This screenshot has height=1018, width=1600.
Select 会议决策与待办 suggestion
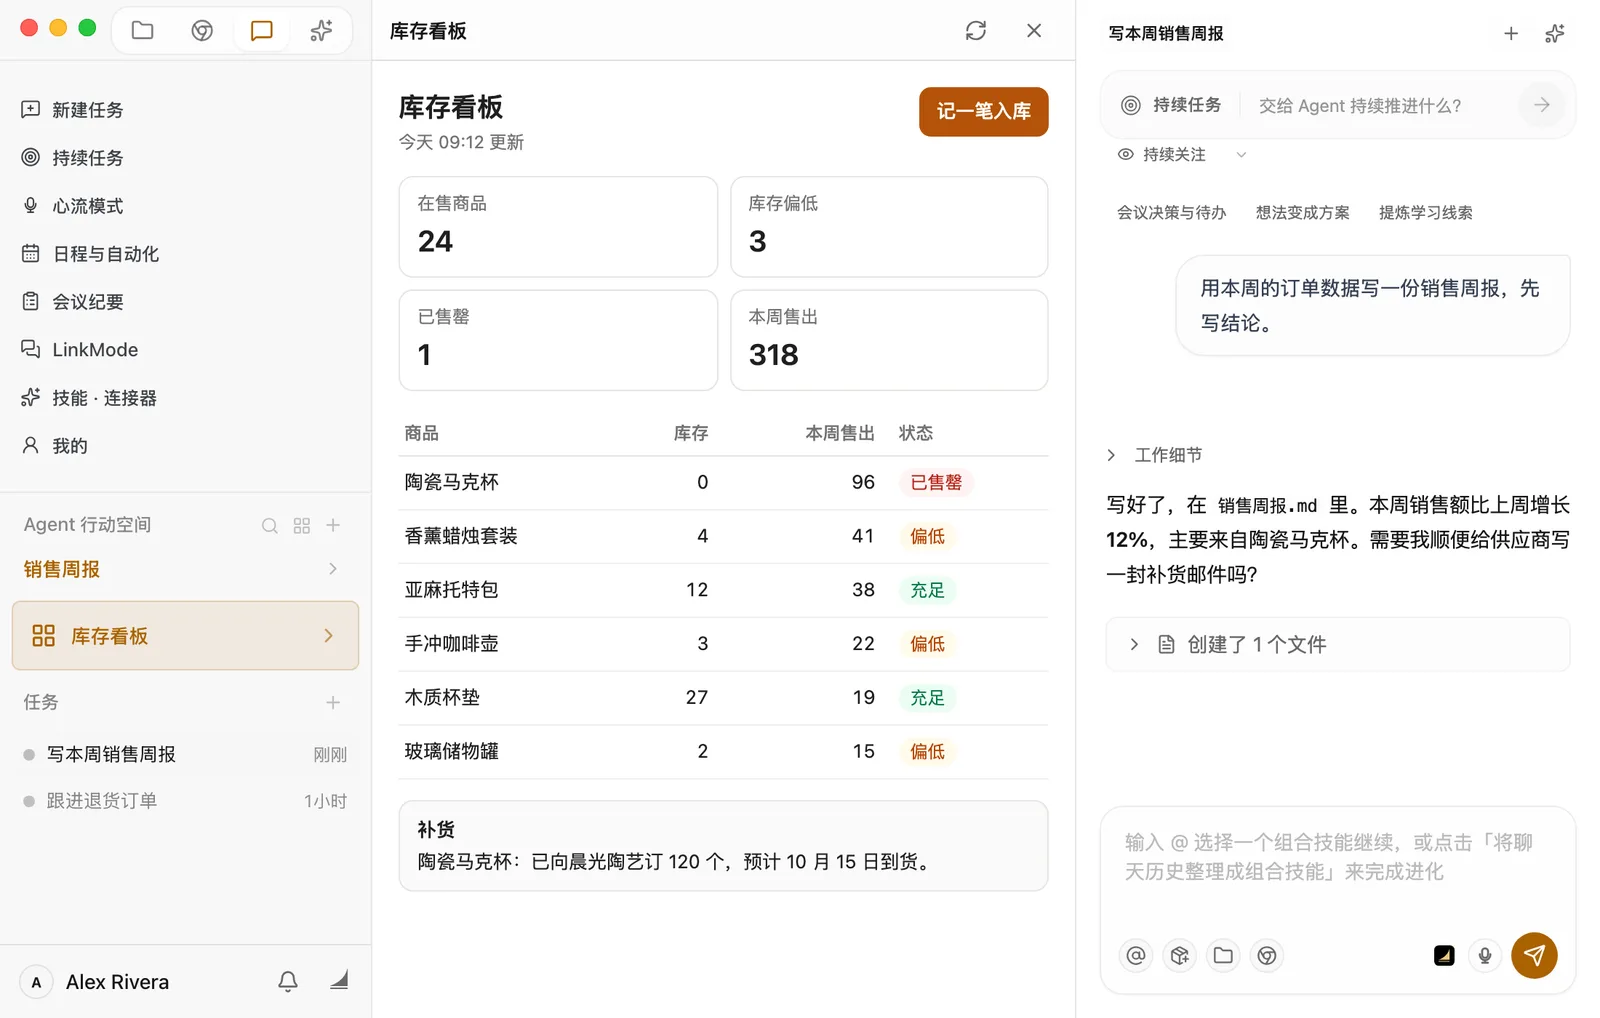click(x=1171, y=213)
